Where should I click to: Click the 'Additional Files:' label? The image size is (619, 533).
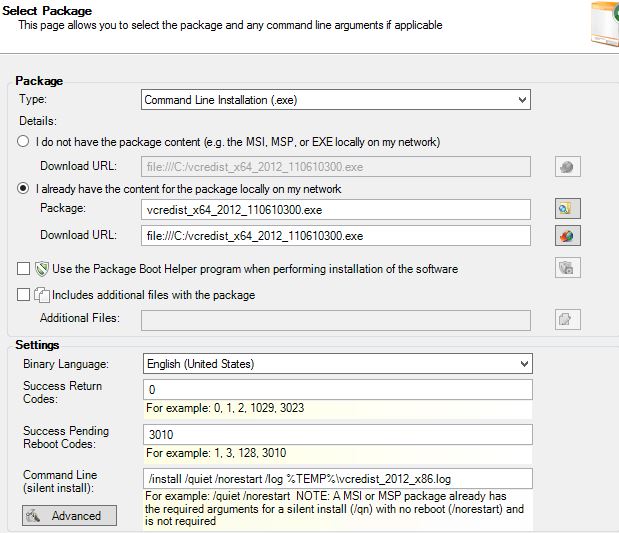(x=80, y=318)
